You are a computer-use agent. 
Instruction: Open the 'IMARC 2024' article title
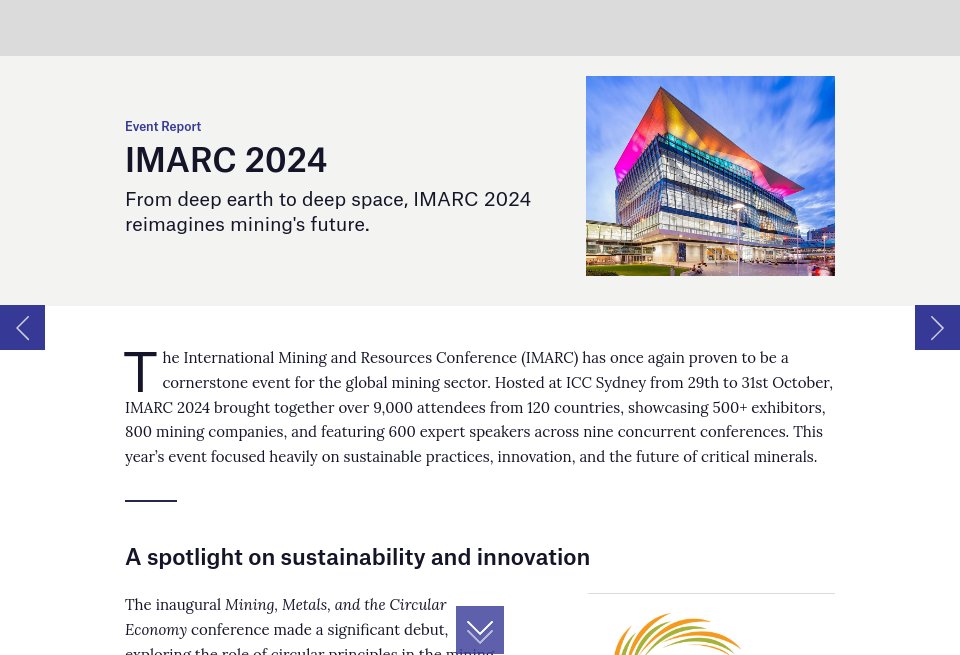tap(226, 159)
